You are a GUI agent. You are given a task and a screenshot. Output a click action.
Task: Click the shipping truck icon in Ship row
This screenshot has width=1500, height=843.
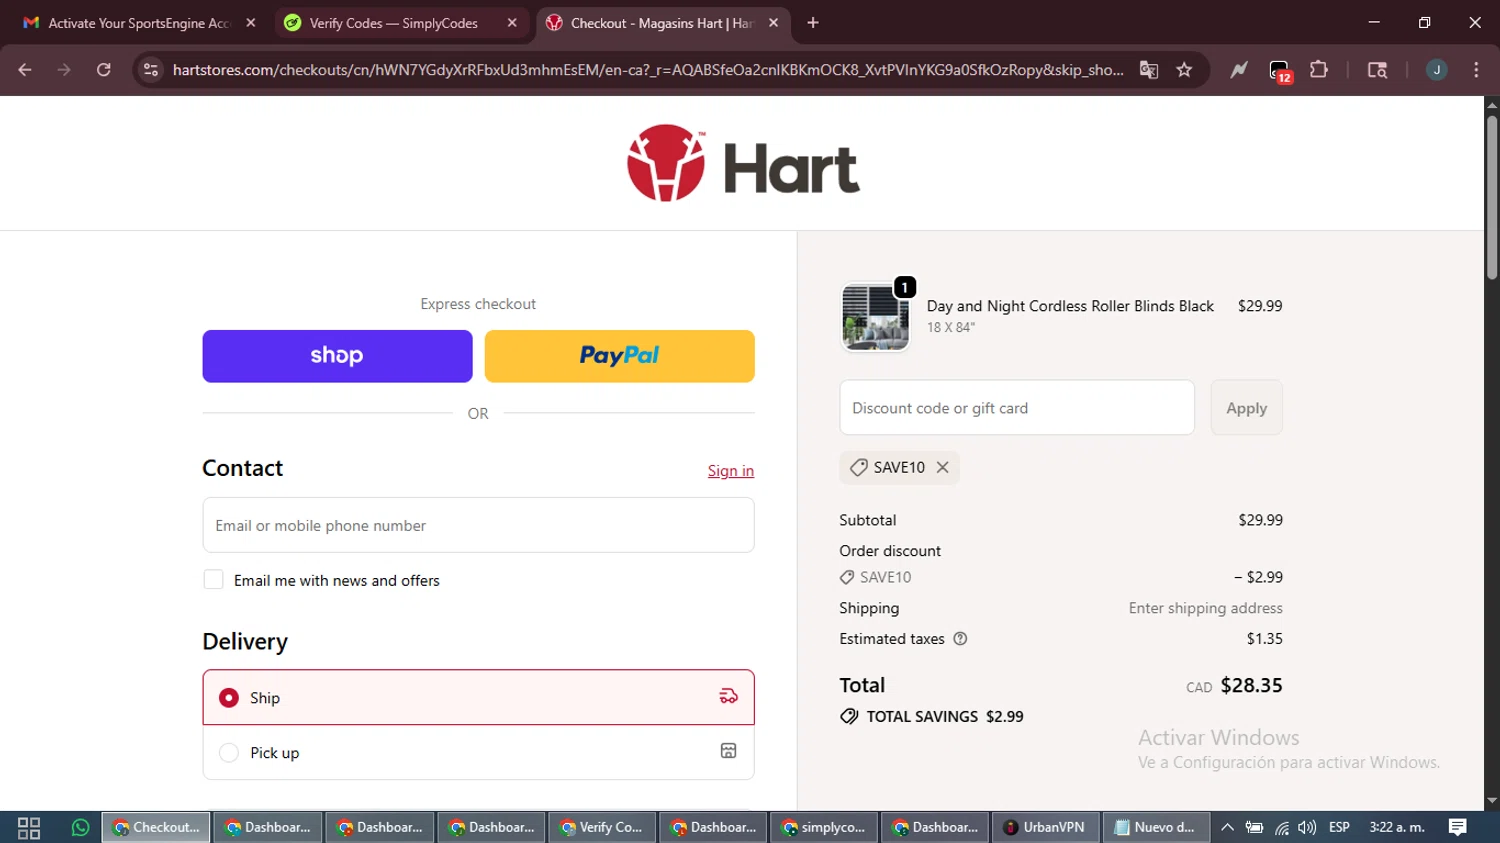pyautogui.click(x=728, y=697)
